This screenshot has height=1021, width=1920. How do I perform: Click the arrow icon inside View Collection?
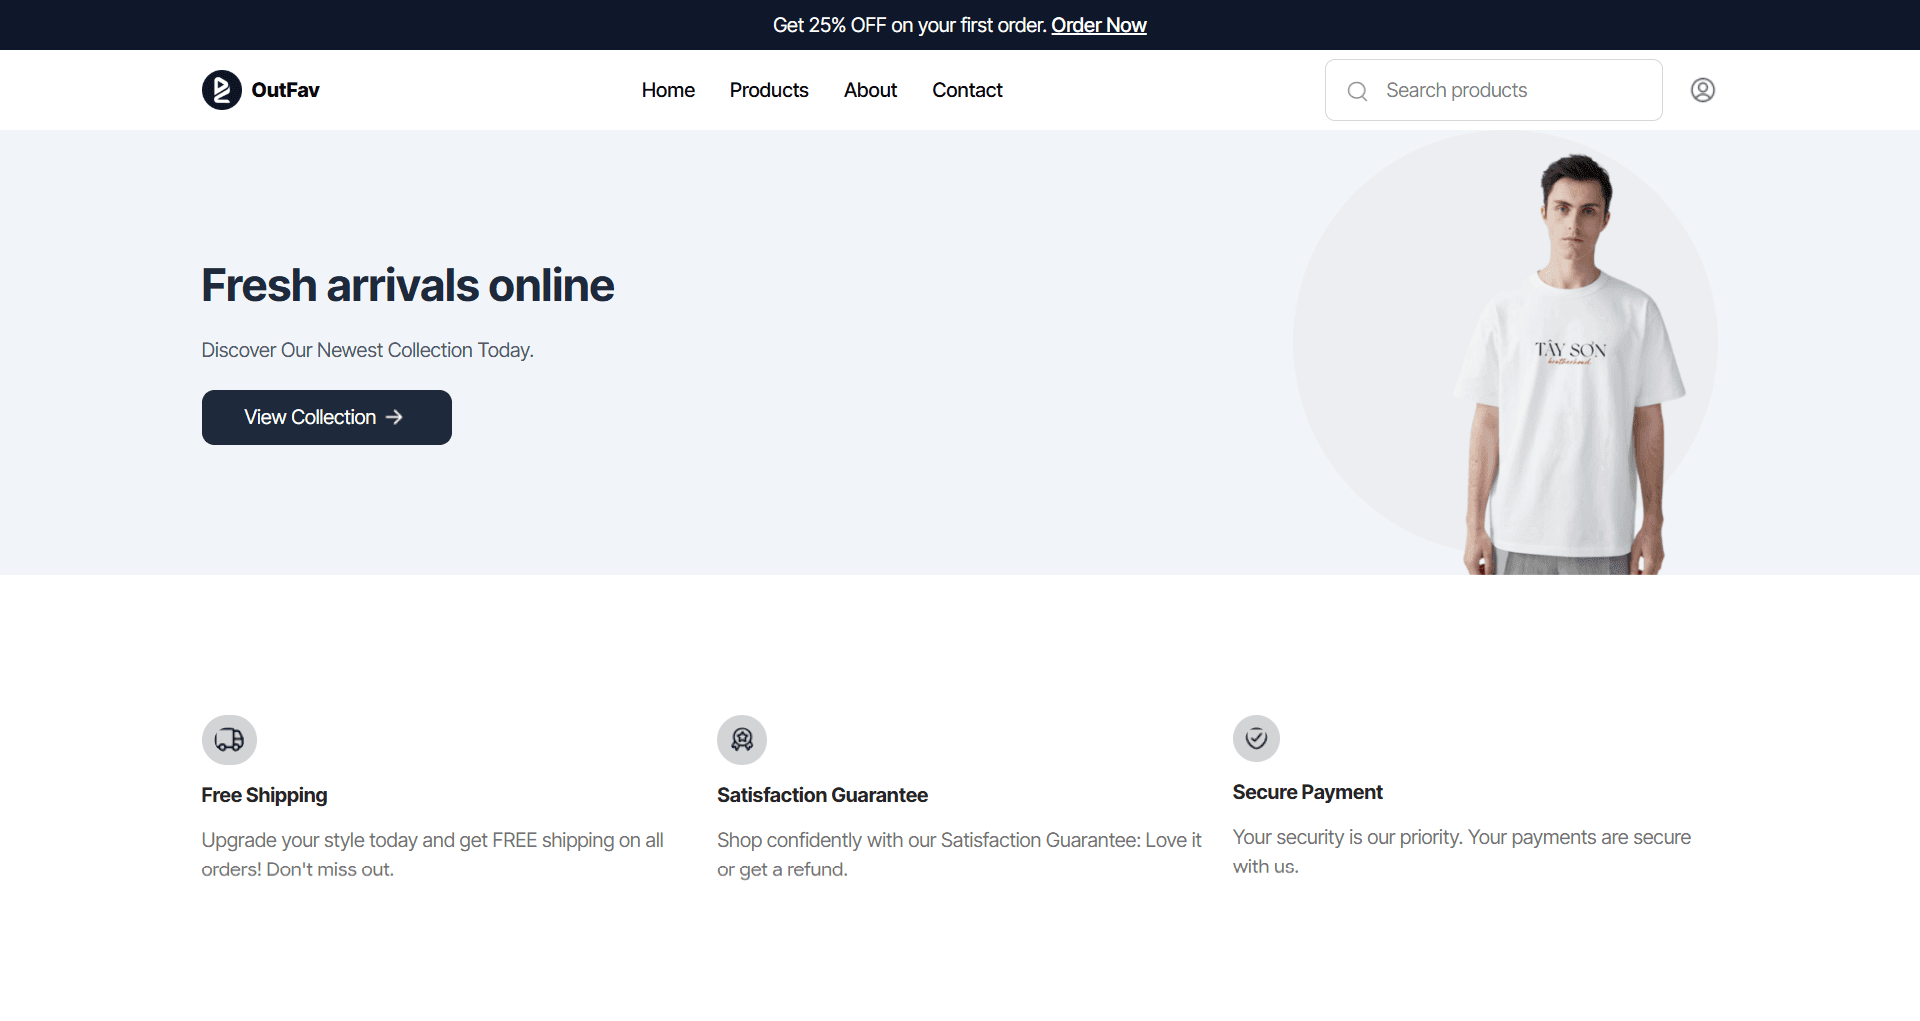[x=394, y=417]
